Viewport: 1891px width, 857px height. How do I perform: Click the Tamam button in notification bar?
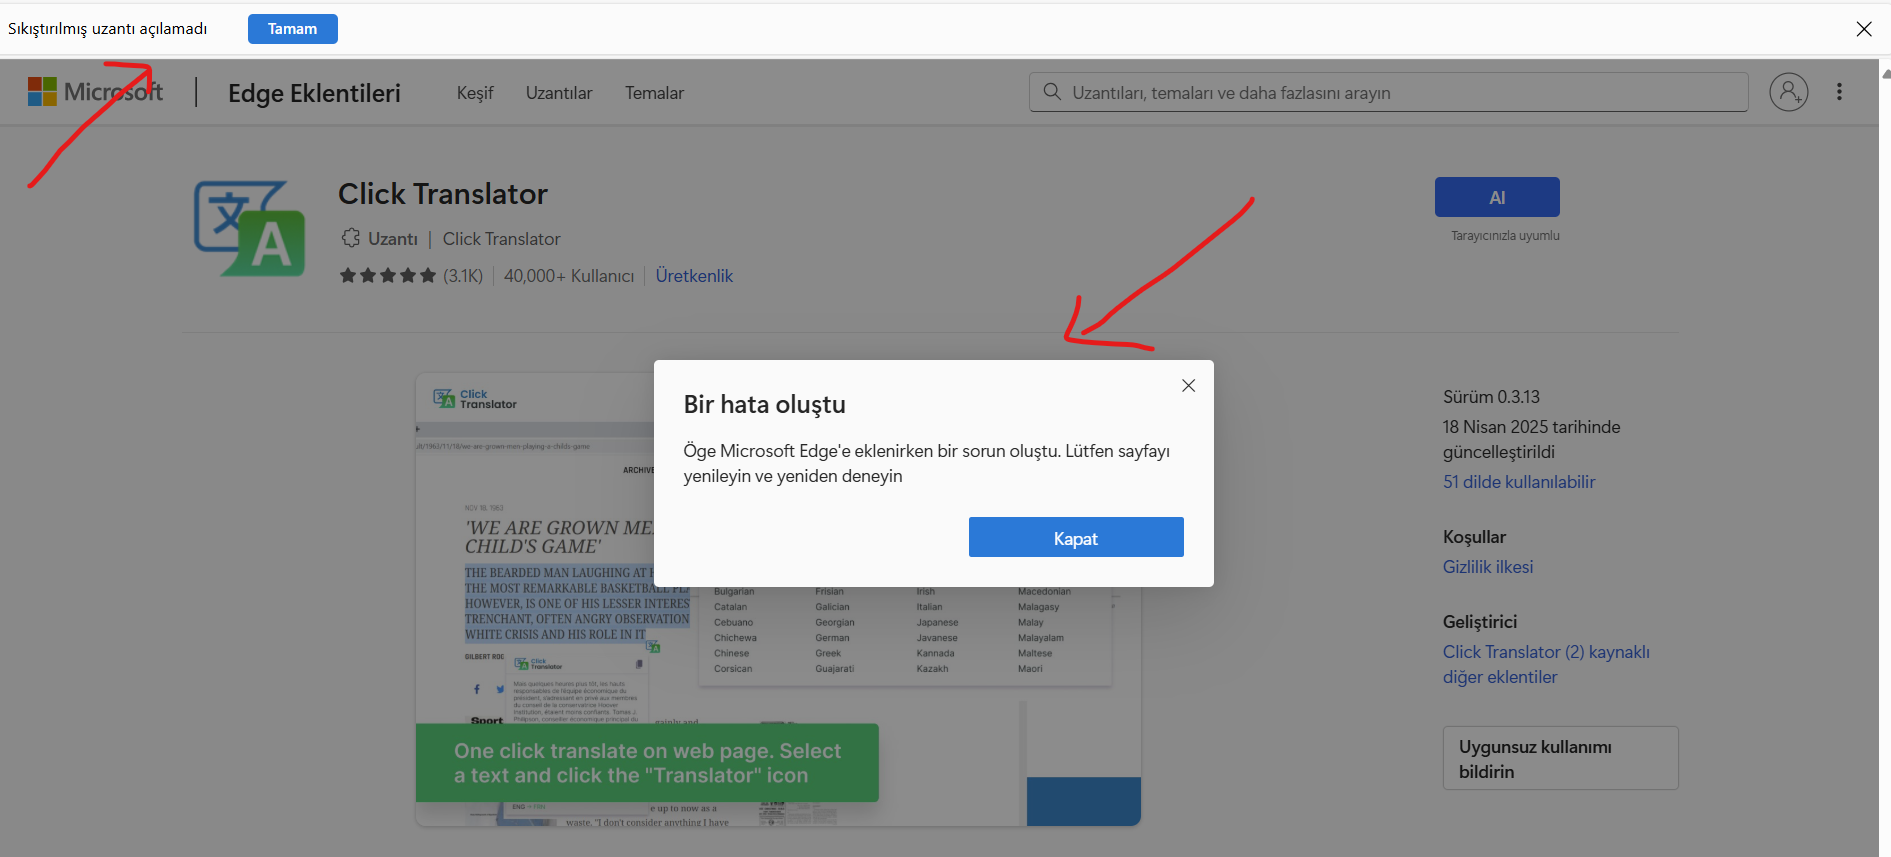(x=292, y=29)
